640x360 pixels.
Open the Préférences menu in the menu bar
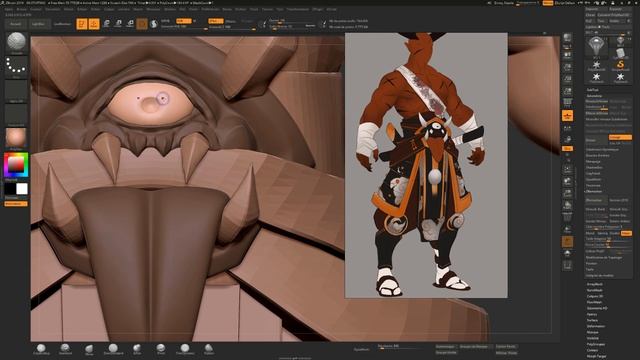point(210,9)
